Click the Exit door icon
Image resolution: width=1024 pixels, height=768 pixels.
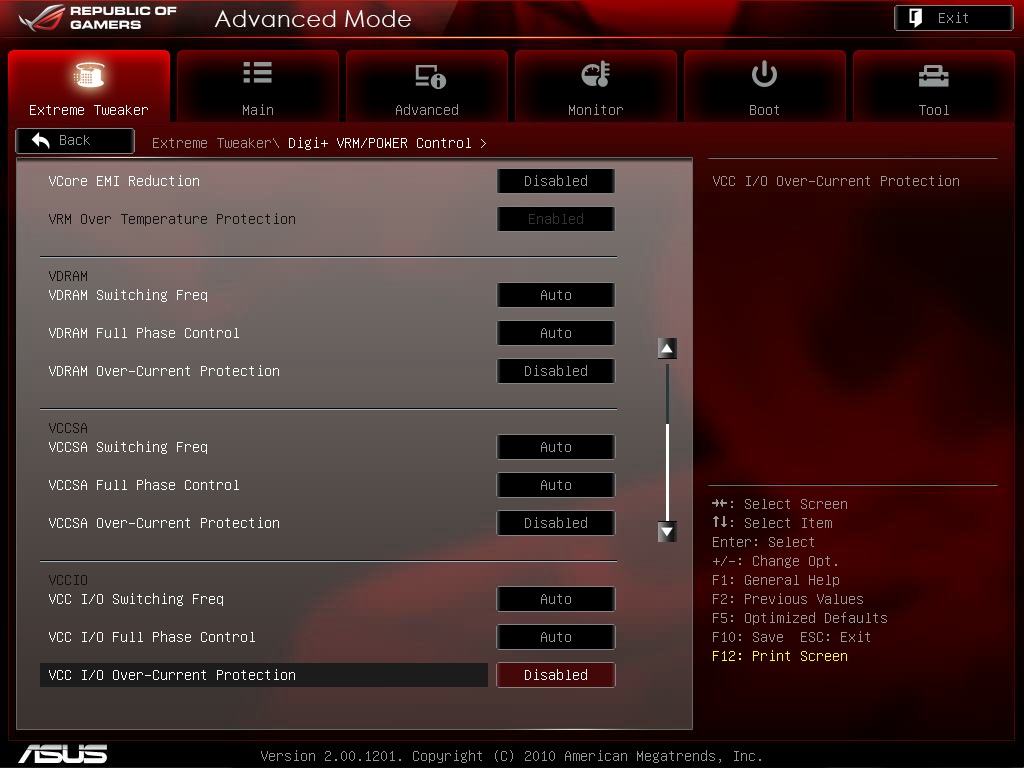click(916, 18)
